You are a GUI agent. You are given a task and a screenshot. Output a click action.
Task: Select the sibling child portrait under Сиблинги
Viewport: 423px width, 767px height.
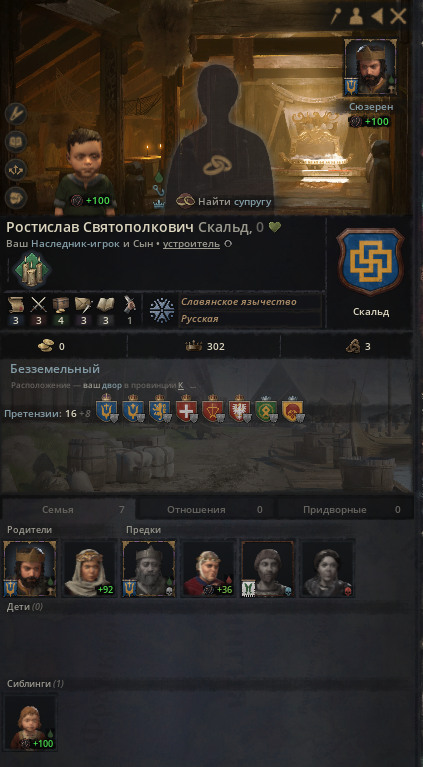[30, 722]
